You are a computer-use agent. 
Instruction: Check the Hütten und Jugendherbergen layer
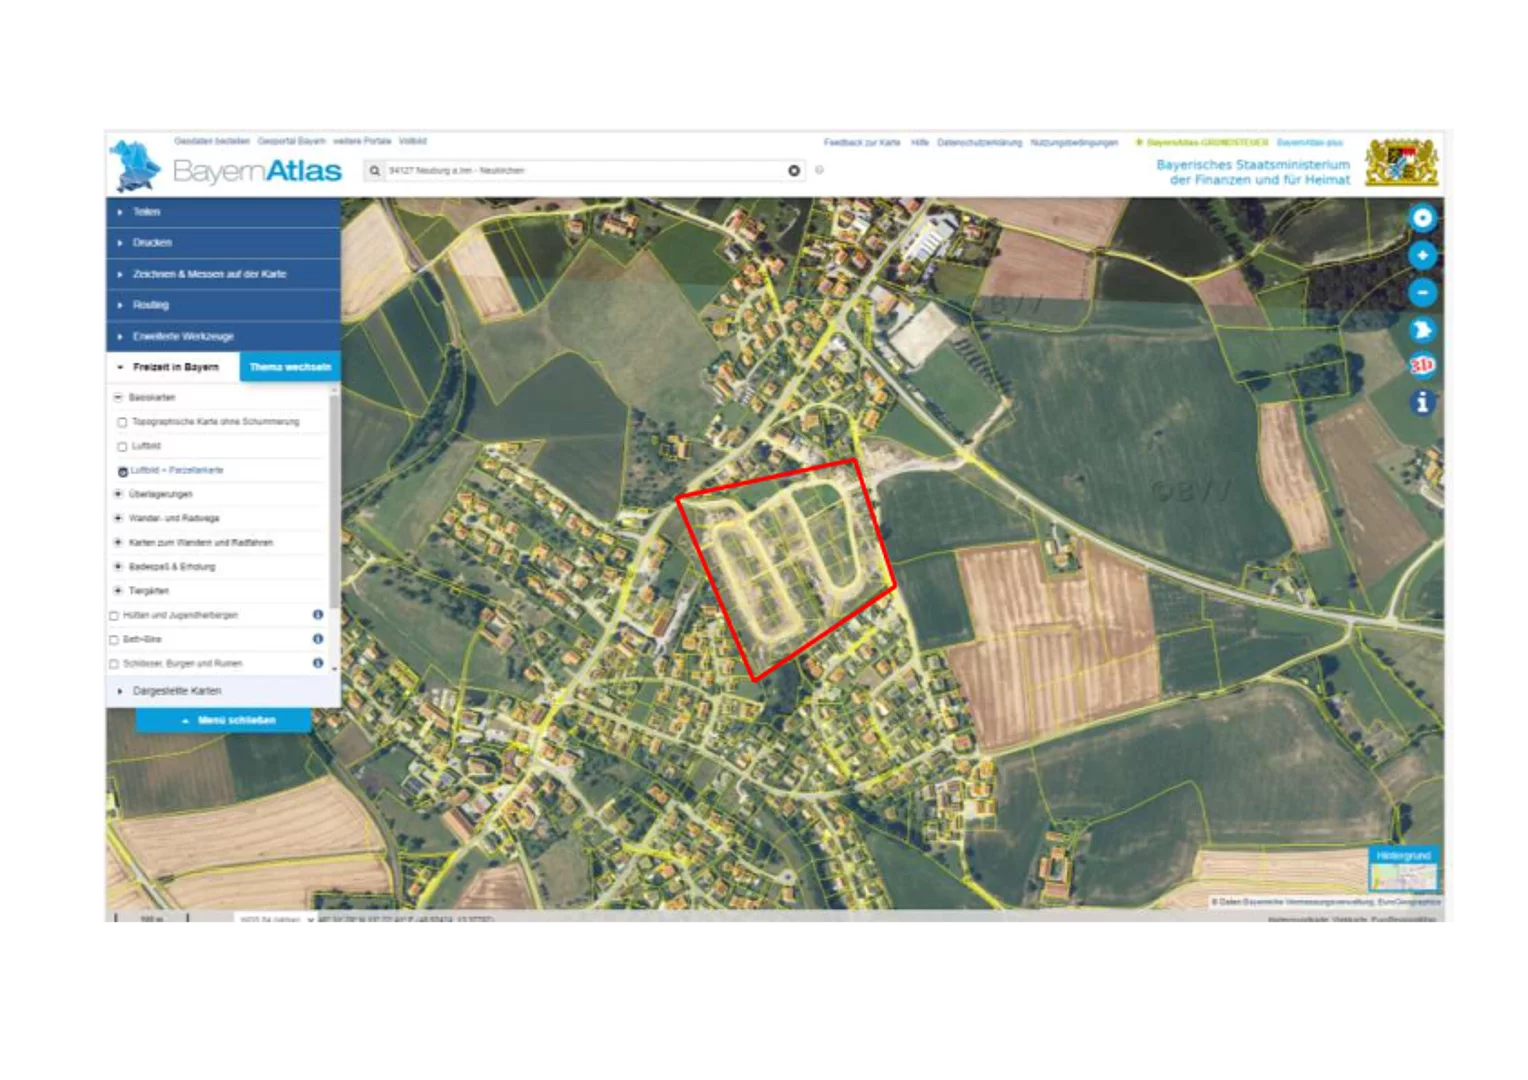114,616
